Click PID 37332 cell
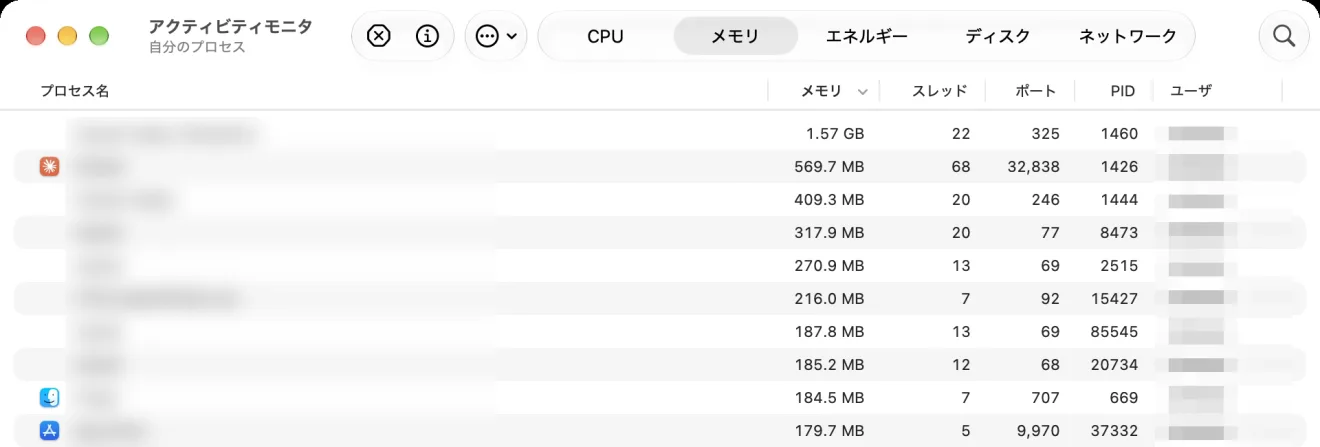Screen dimensions: 1320x447 click(1115, 431)
